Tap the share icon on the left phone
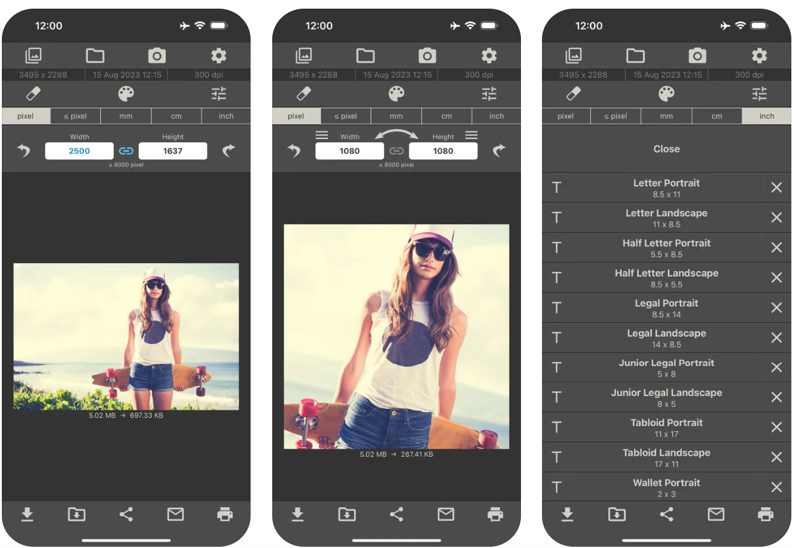800x548 pixels. click(x=126, y=514)
